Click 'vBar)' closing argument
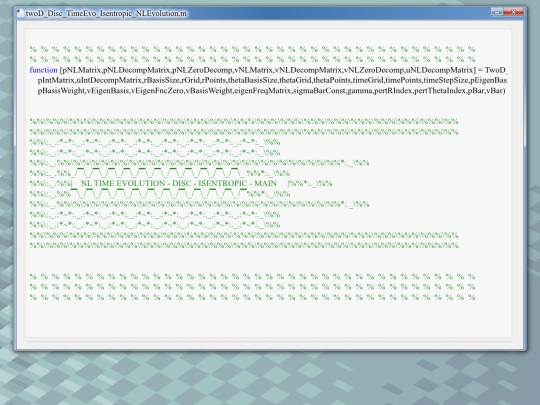The width and height of the screenshot is (540, 405). click(496, 91)
